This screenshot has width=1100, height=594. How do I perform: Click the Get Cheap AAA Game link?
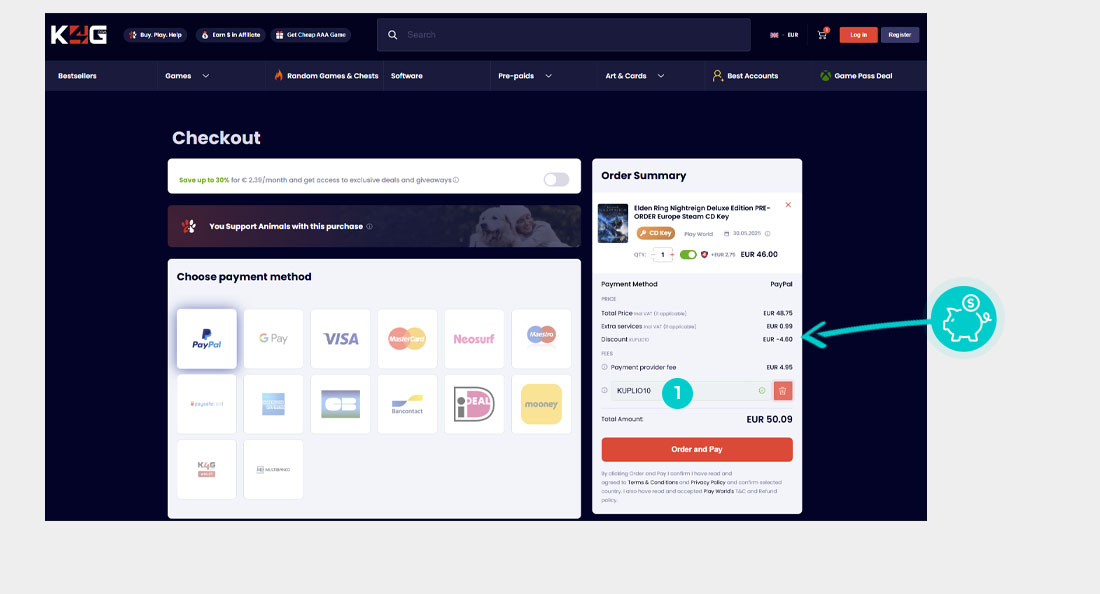[311, 34]
